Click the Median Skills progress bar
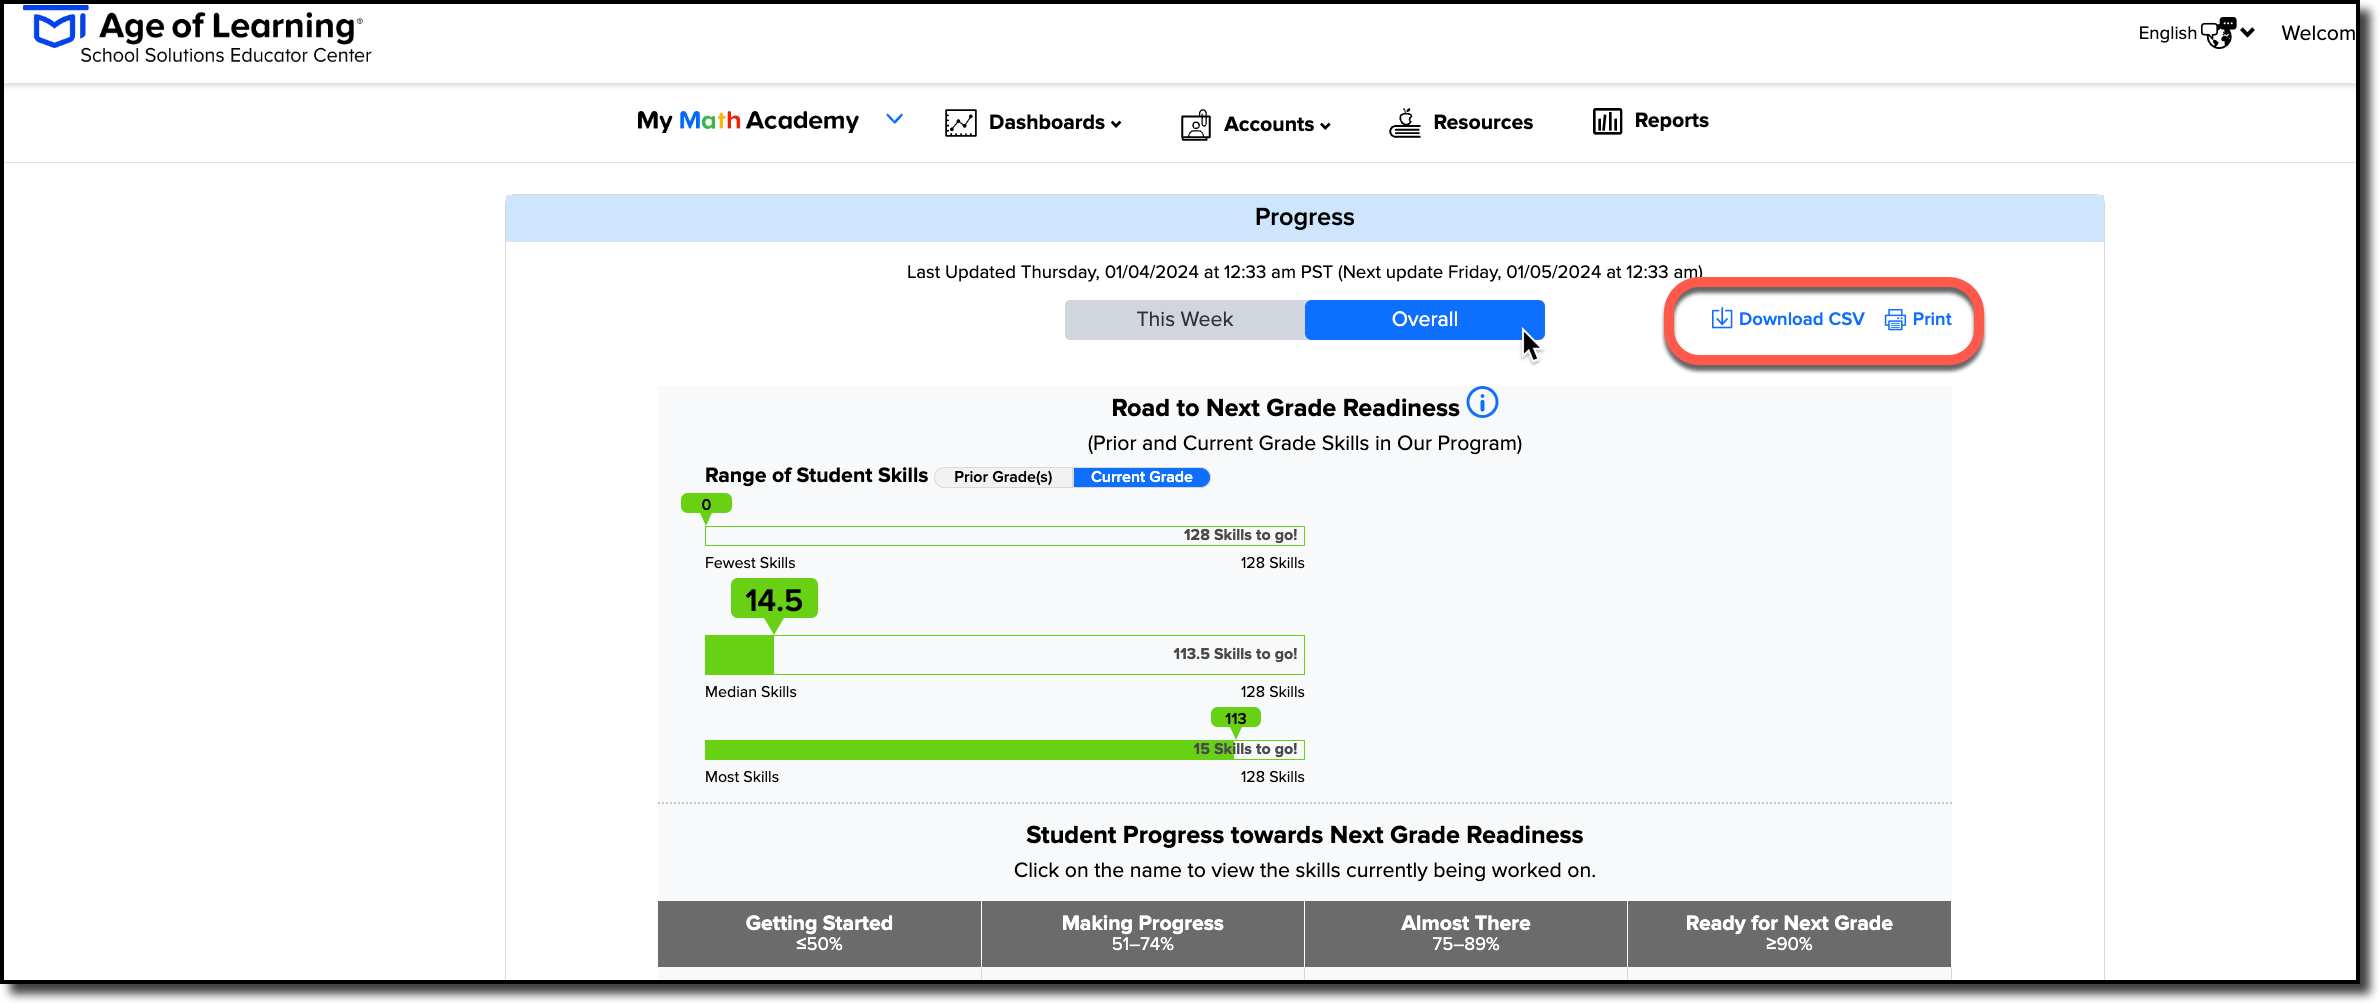Viewport: 2380px width, 1004px height. pyautogui.click(x=1005, y=655)
